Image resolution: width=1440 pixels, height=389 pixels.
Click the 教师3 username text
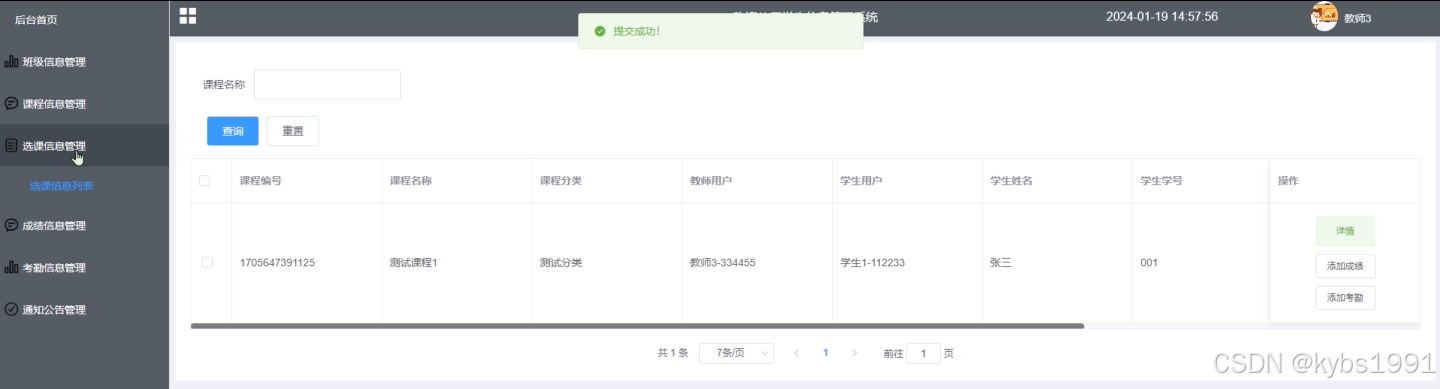tap(1357, 18)
